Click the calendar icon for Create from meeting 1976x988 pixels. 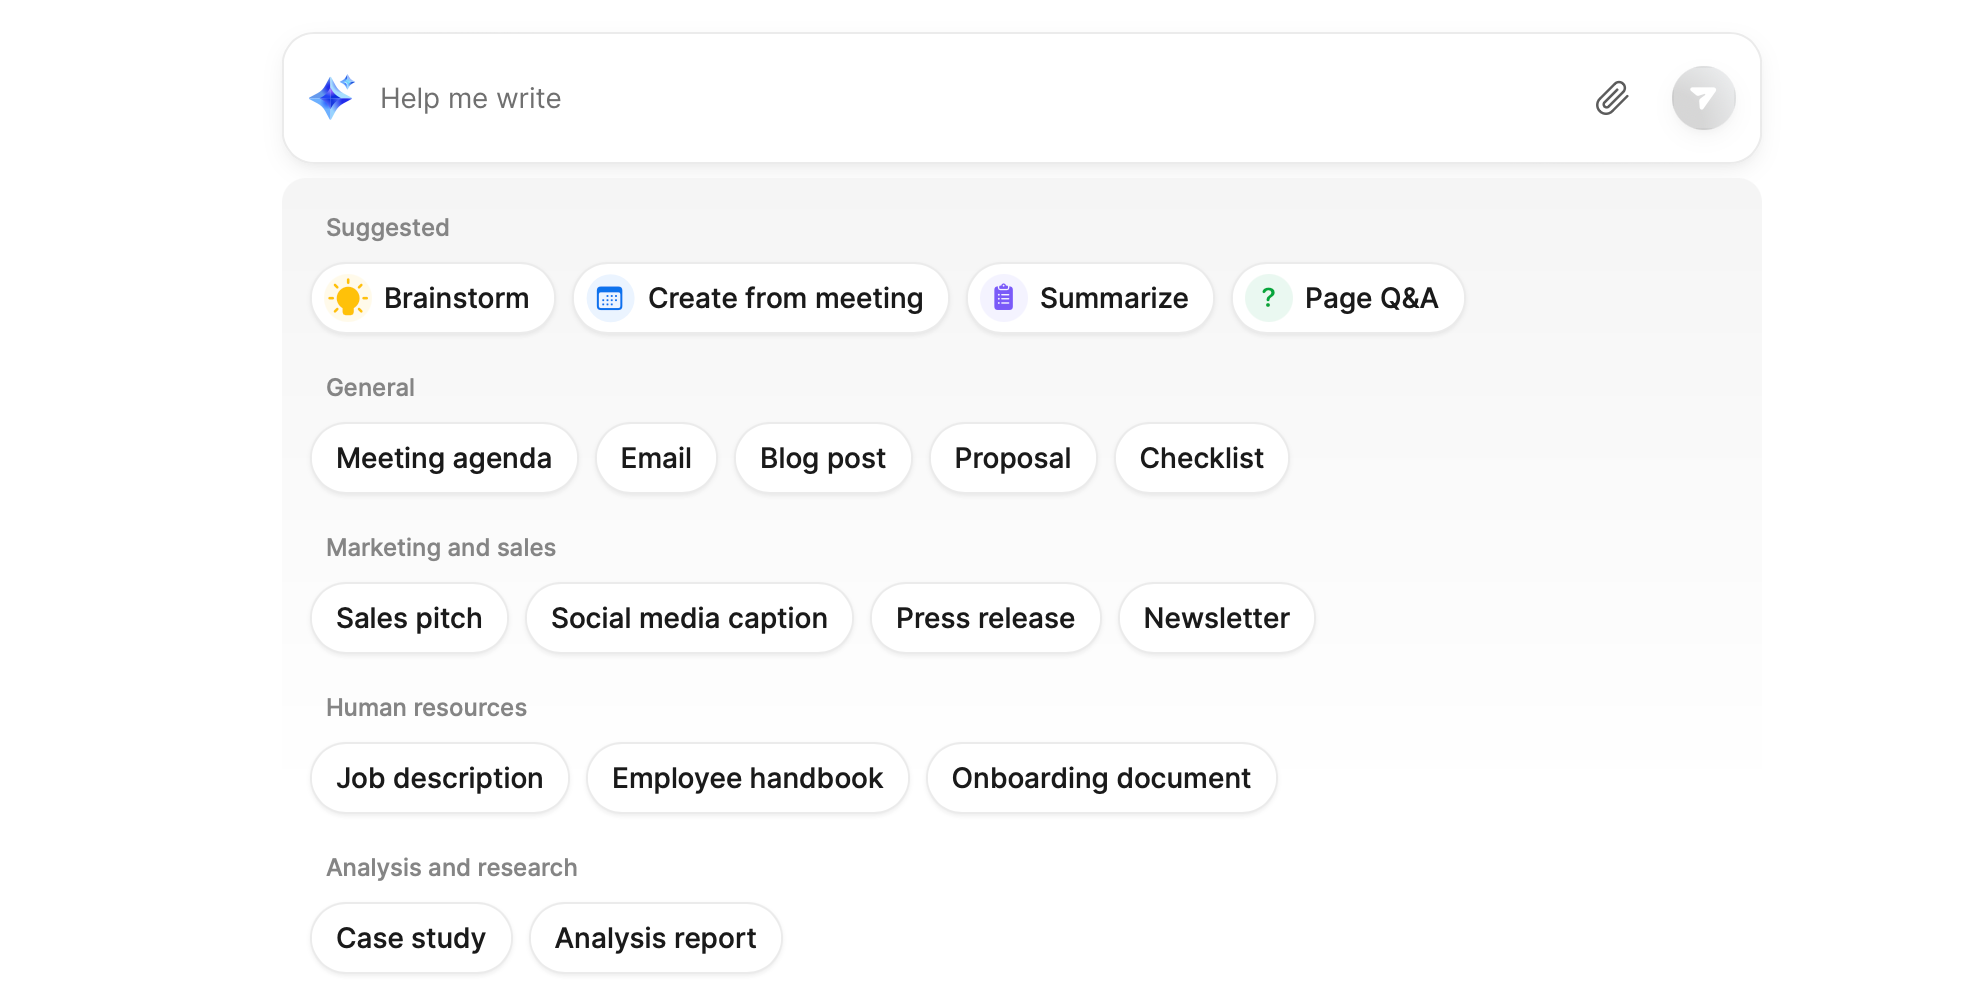(610, 298)
